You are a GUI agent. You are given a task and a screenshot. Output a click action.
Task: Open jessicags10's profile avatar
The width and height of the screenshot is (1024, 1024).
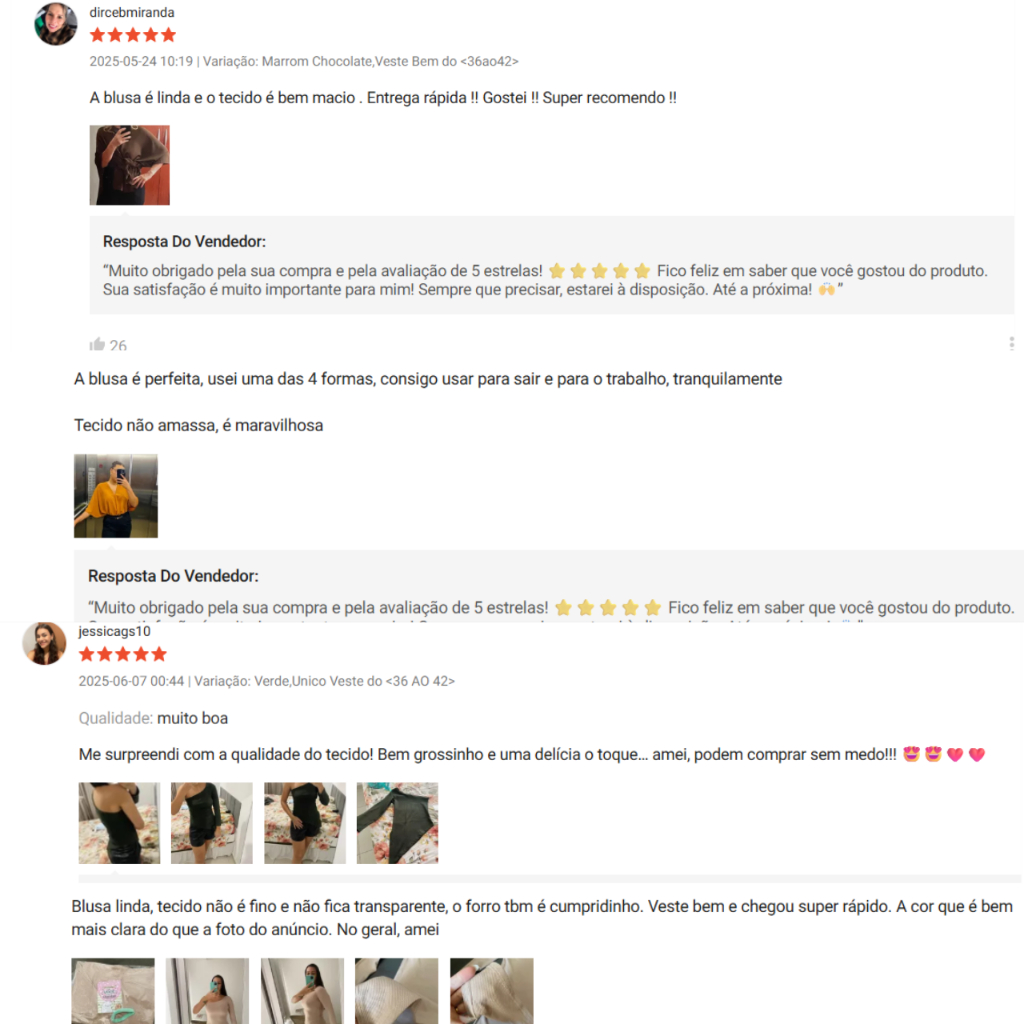tap(44, 643)
